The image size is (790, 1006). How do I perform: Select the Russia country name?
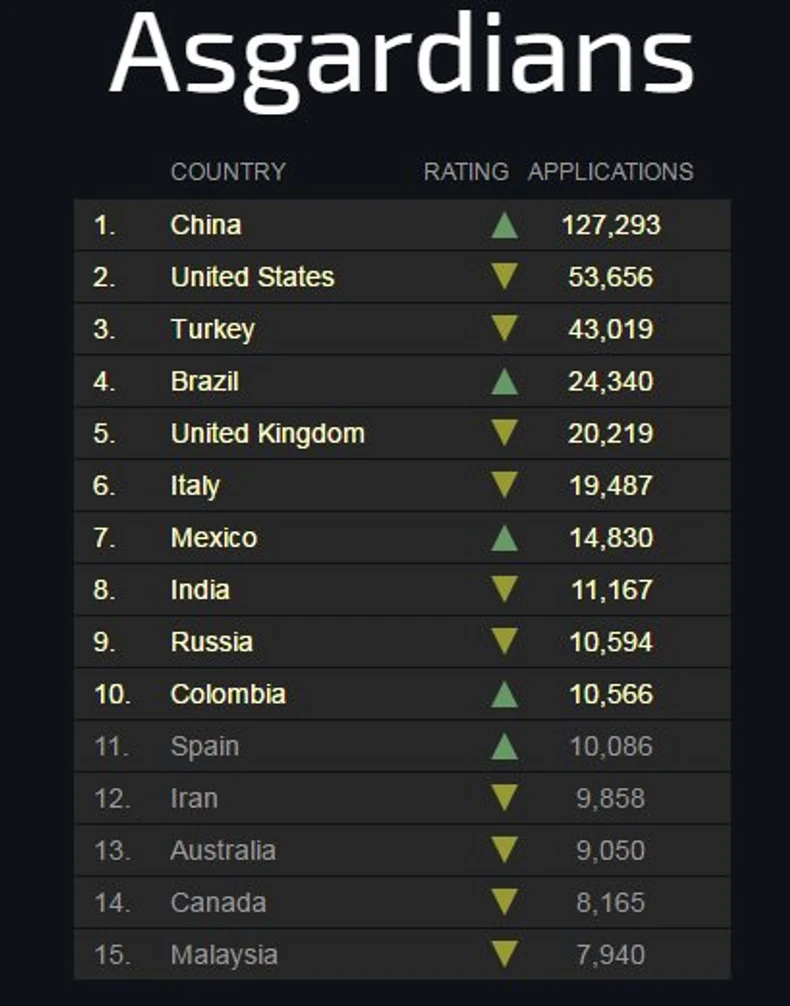211,642
